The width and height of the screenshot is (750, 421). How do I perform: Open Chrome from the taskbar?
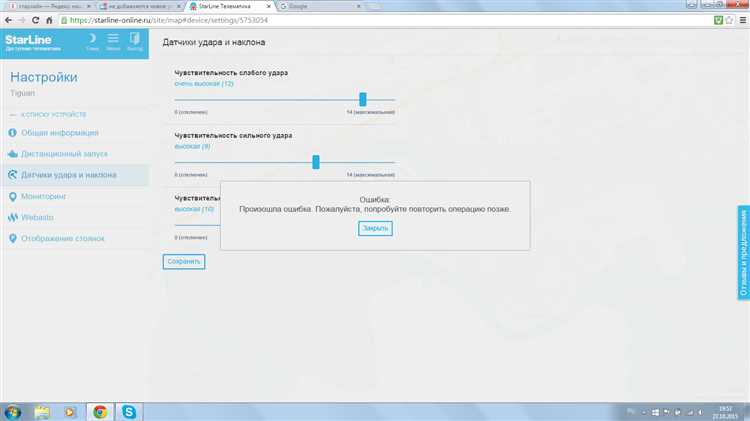pos(100,412)
